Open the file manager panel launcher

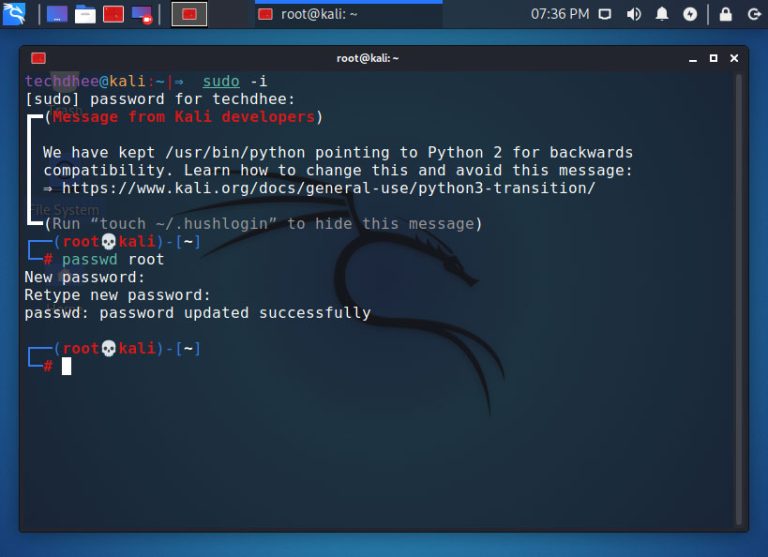85,14
